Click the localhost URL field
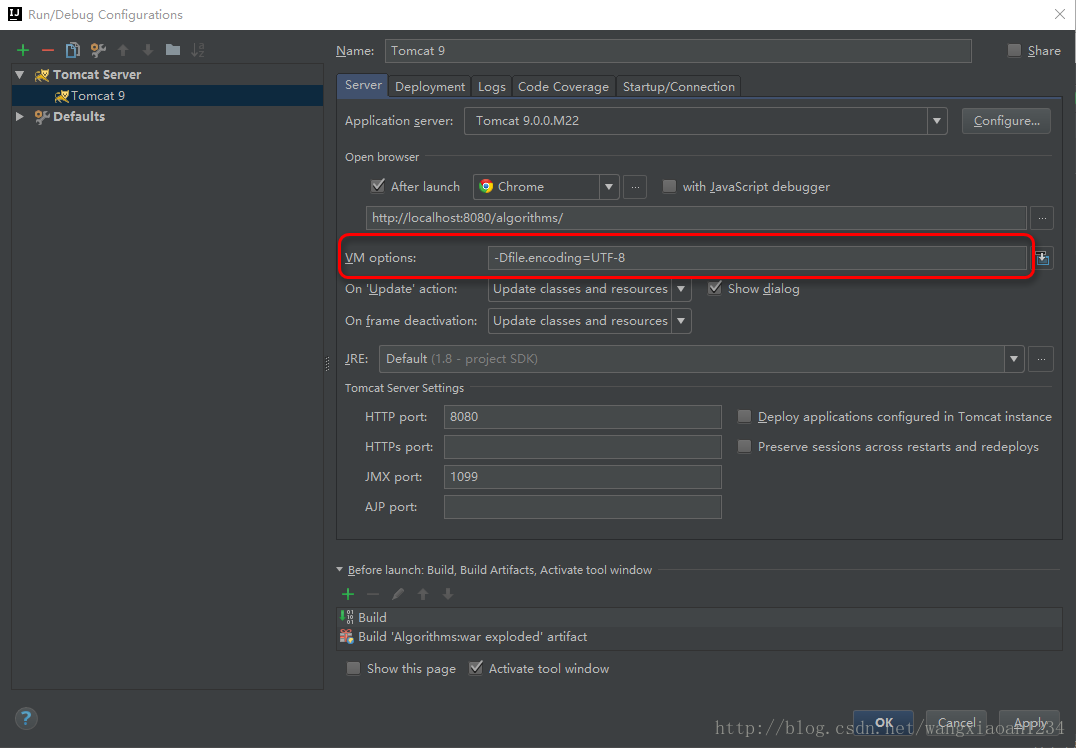The image size is (1076, 748). [x=696, y=218]
